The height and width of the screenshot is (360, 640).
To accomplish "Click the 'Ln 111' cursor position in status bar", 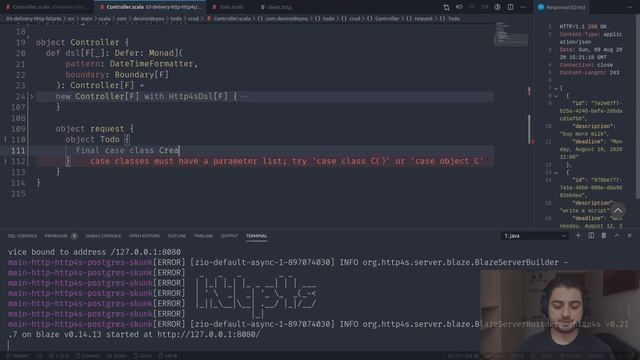I will pyautogui.click(x=463, y=356).
